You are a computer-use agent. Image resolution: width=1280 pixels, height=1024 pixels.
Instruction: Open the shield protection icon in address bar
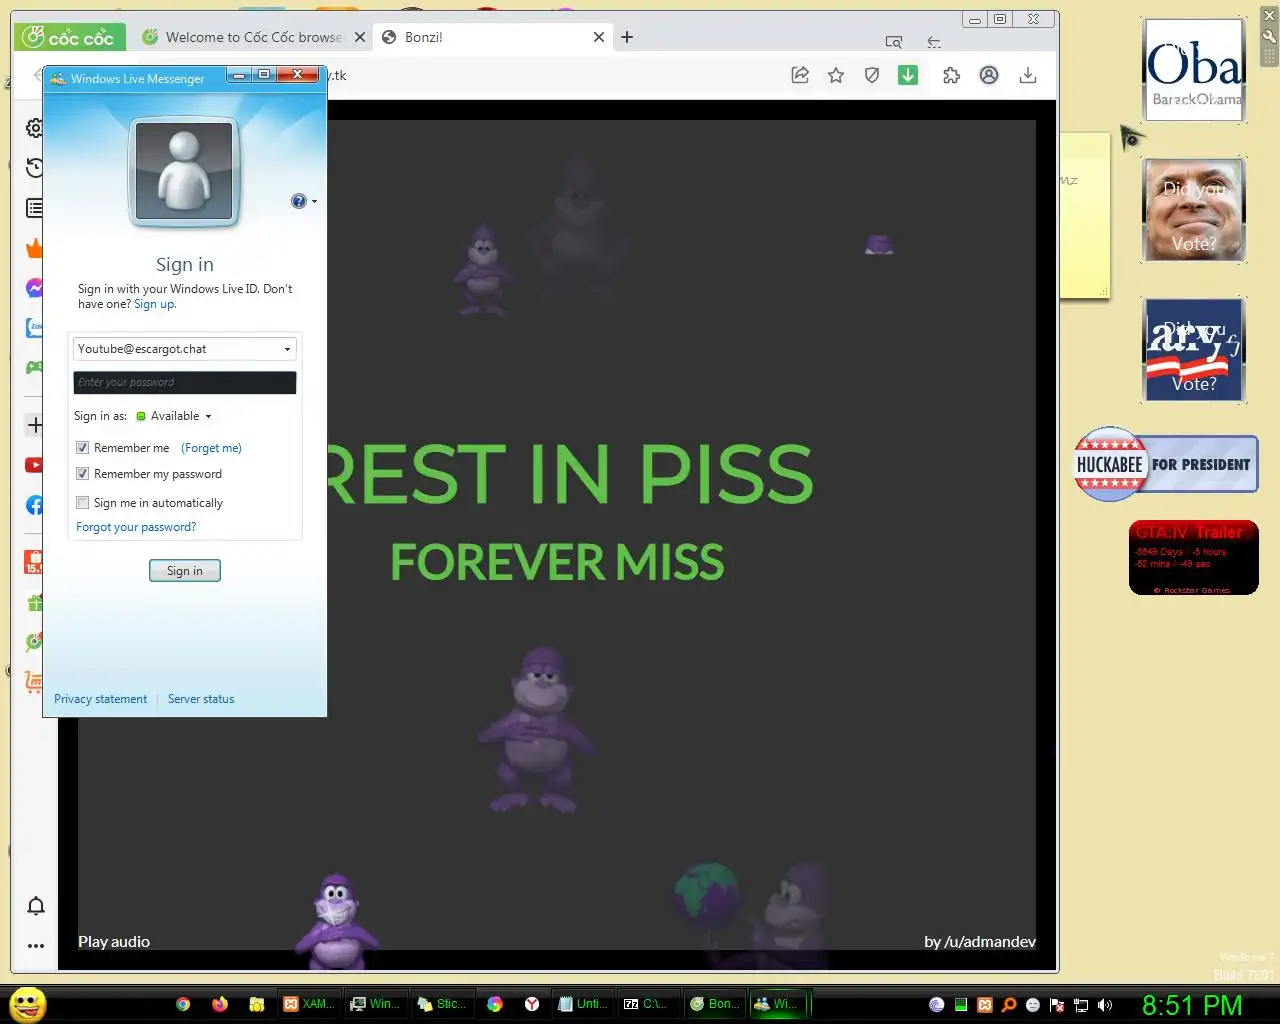point(872,75)
